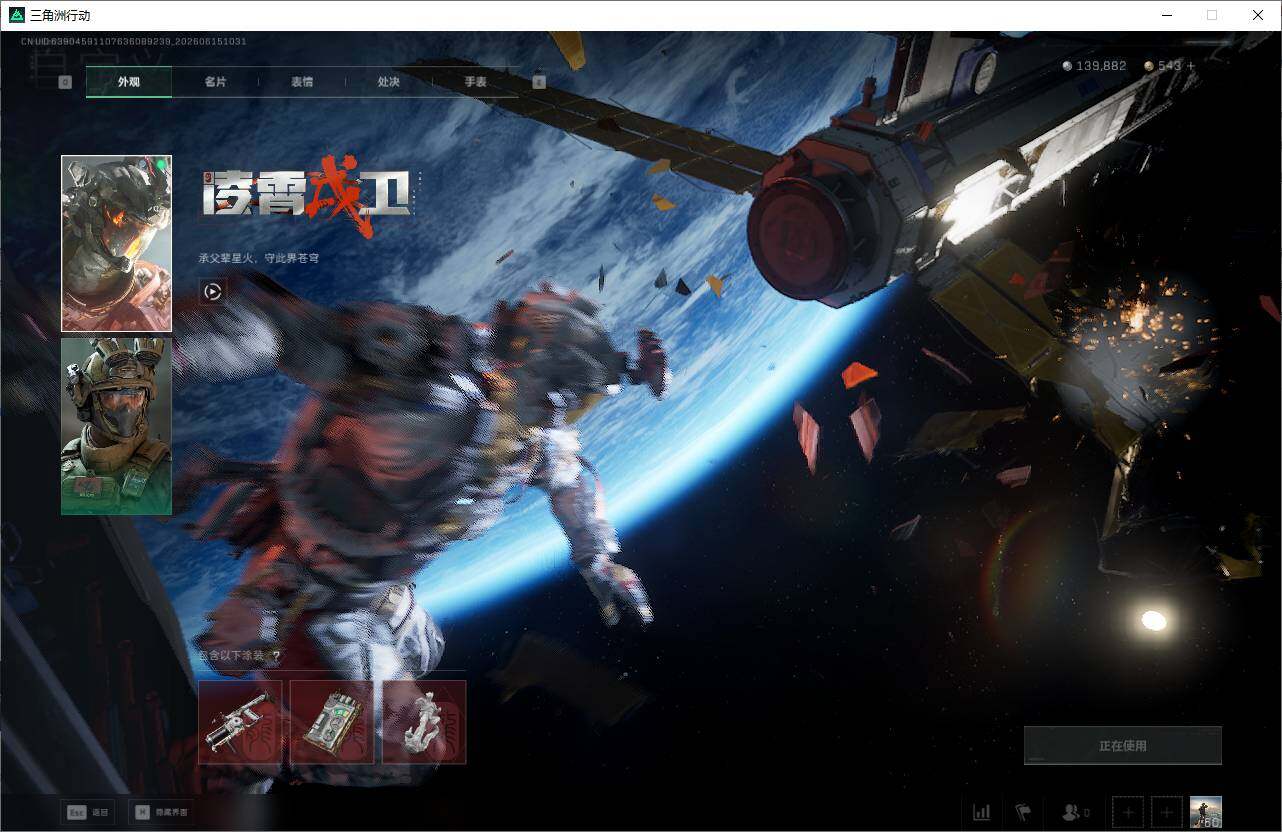Open the question mark help for included skins
This screenshot has width=1282, height=832.
(x=276, y=656)
